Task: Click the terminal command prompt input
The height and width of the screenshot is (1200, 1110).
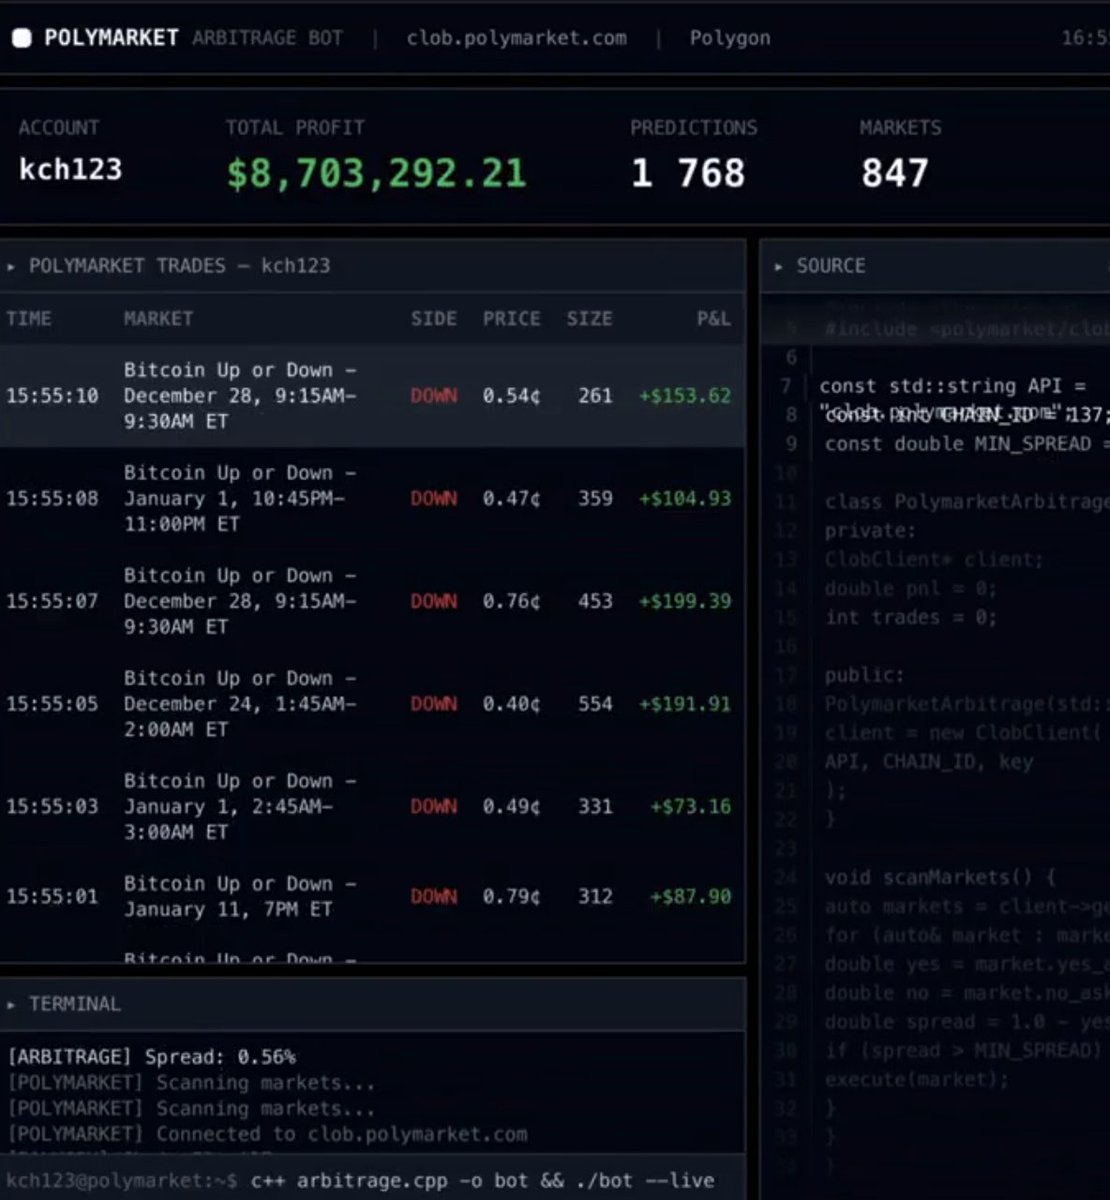Action: (x=482, y=1181)
